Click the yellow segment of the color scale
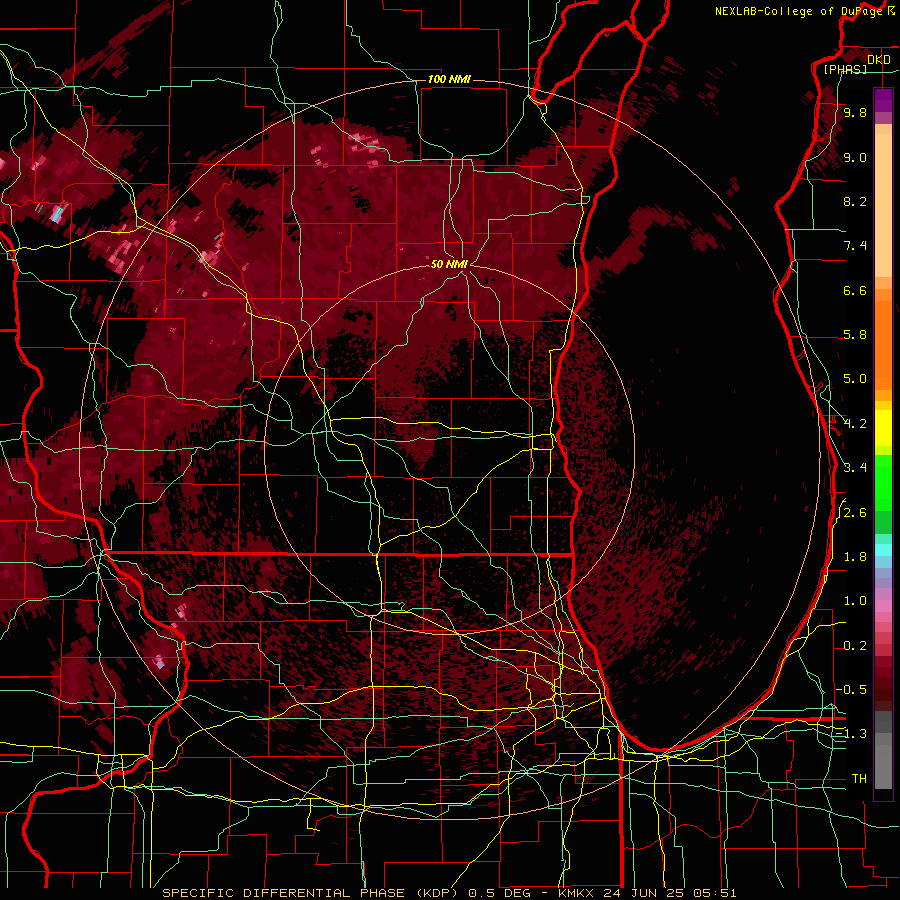The width and height of the screenshot is (900, 900). (x=883, y=428)
